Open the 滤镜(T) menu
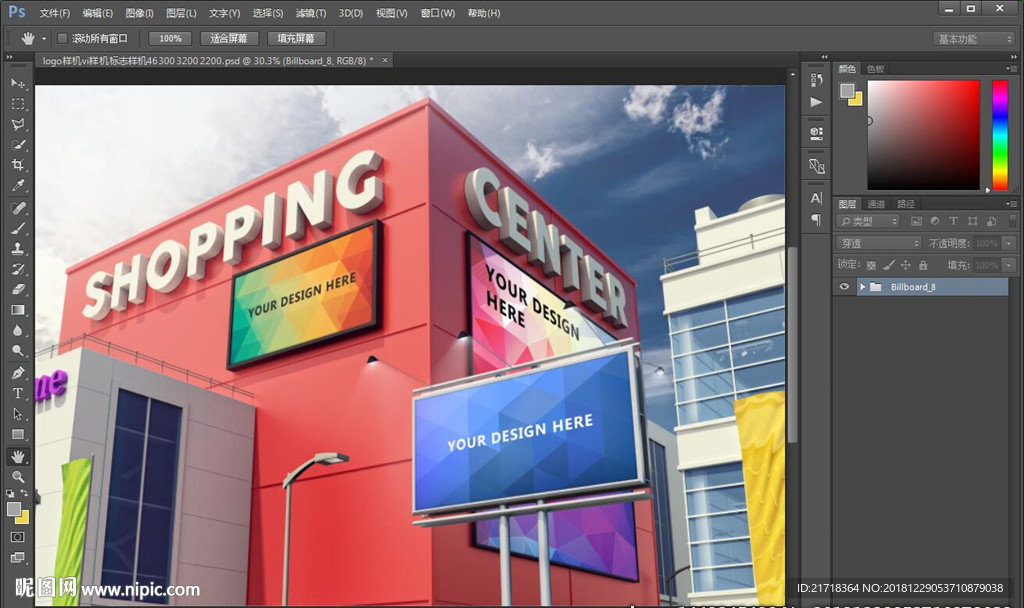Image resolution: width=1024 pixels, height=608 pixels. click(311, 13)
